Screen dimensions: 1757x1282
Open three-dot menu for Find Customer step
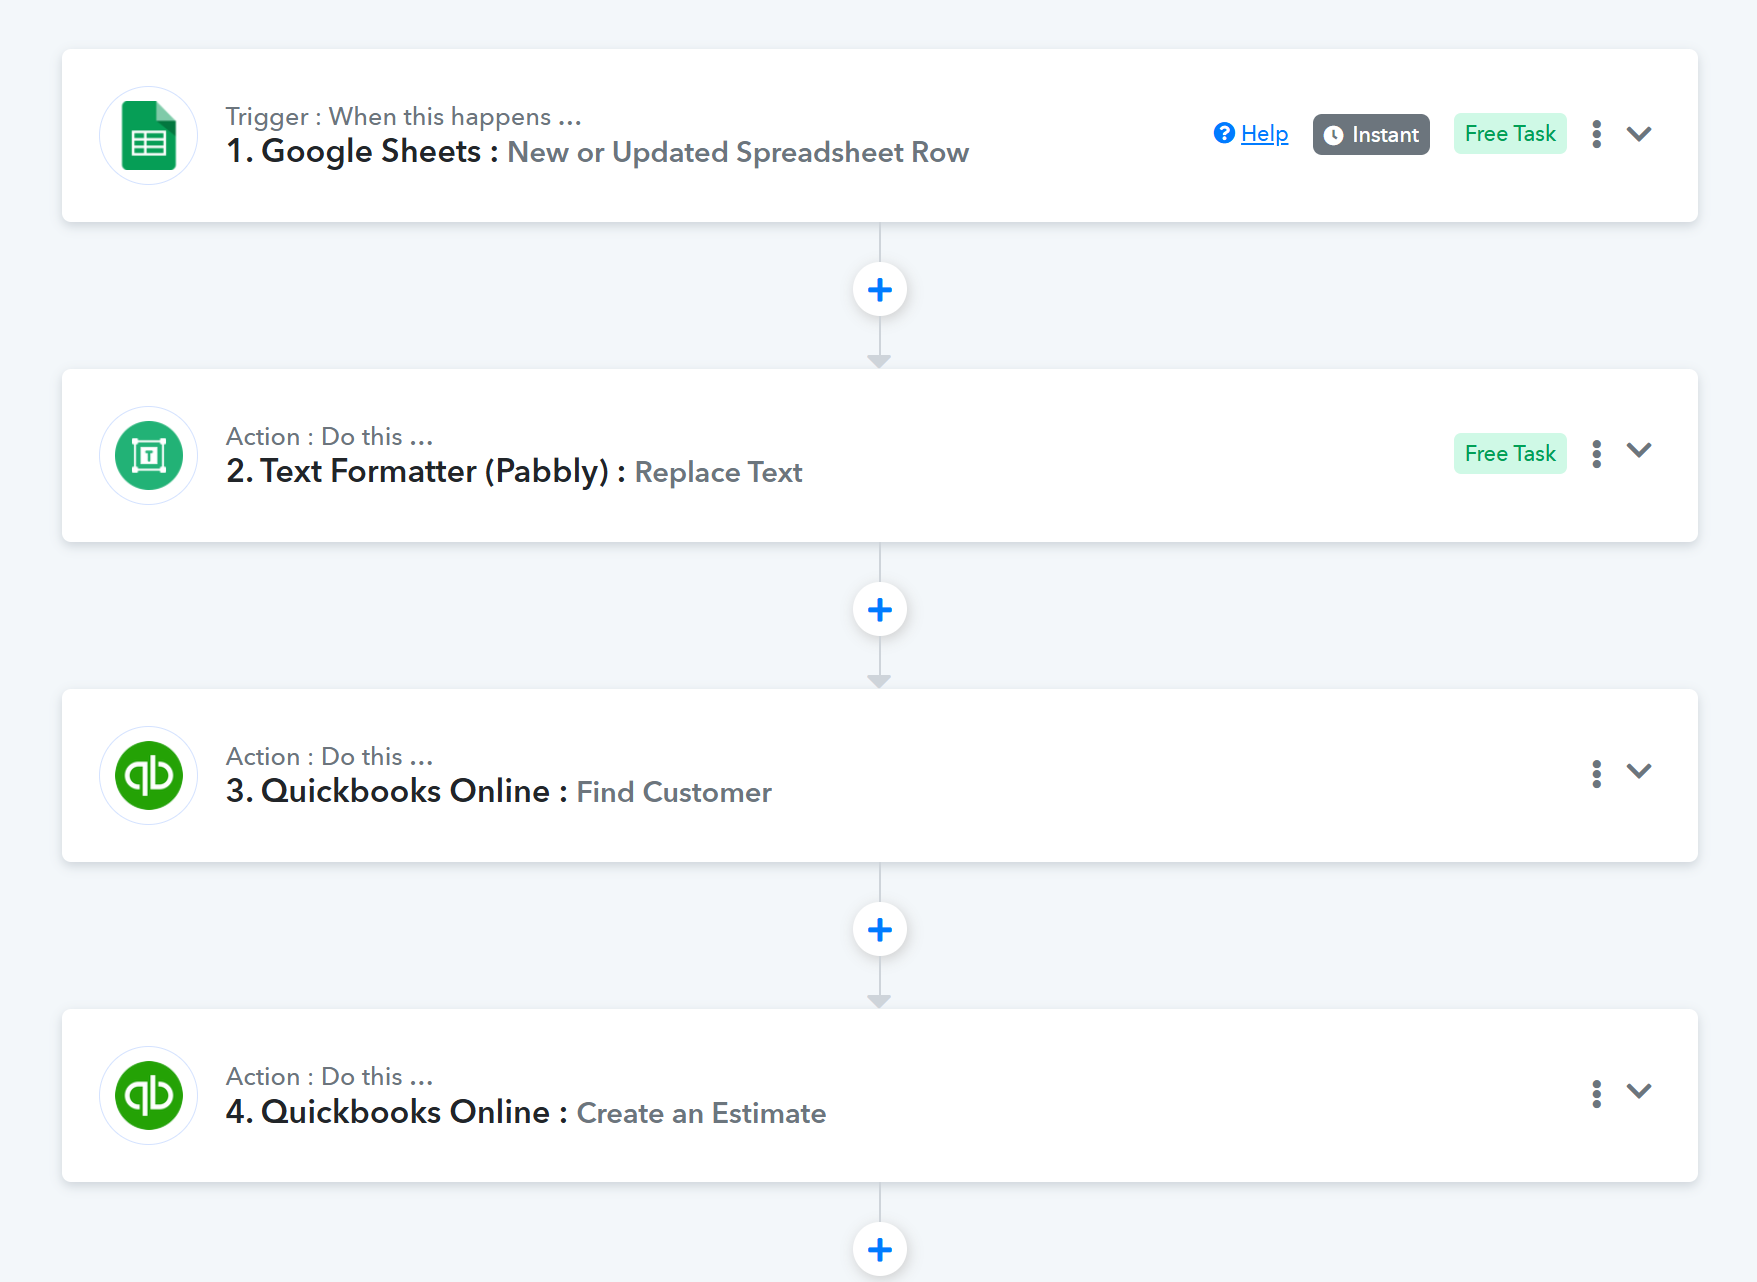[1597, 774]
